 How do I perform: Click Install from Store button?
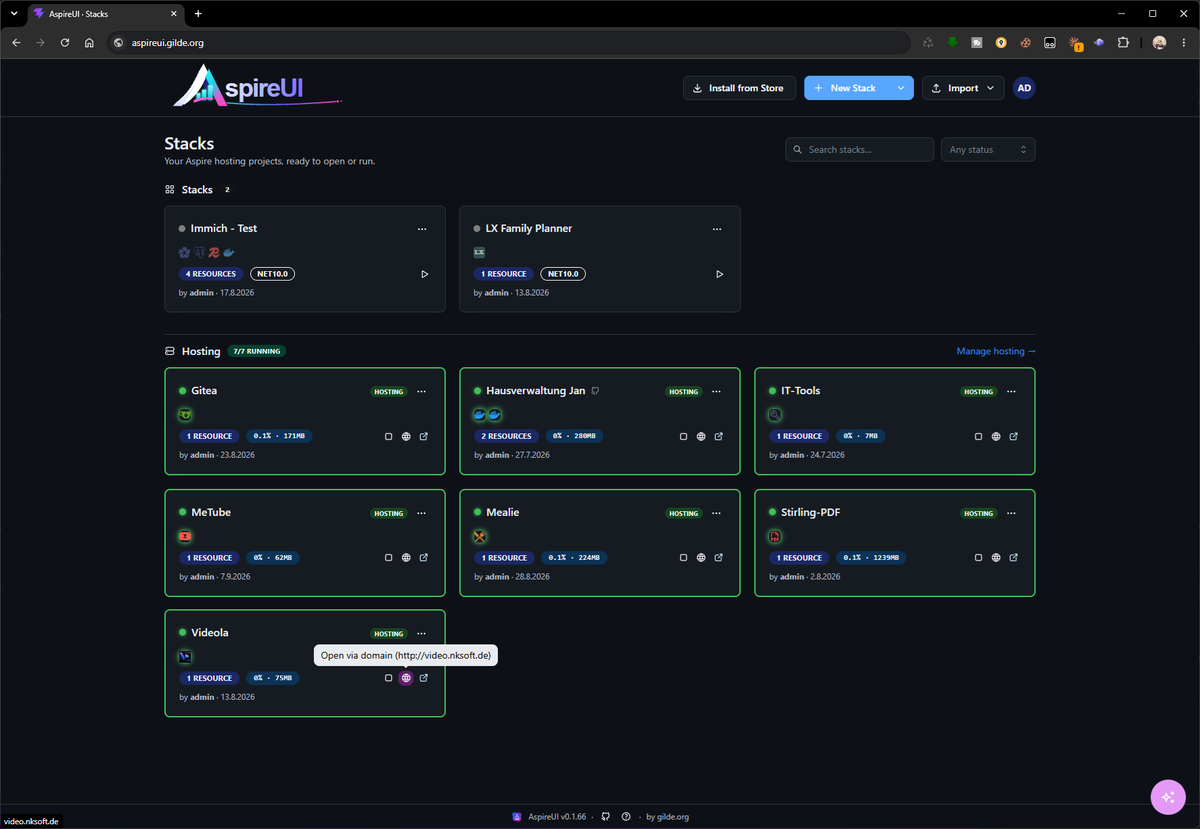point(739,88)
